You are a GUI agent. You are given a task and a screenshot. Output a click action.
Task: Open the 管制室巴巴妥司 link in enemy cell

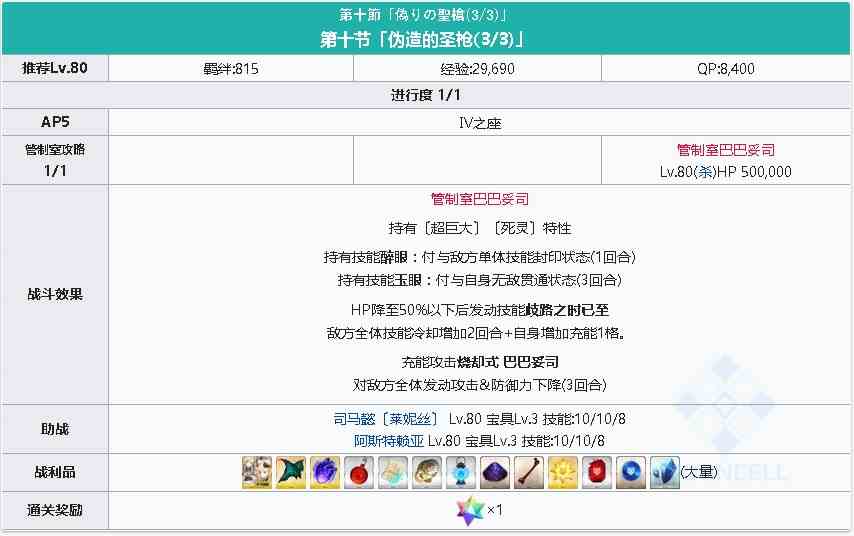[725, 150]
